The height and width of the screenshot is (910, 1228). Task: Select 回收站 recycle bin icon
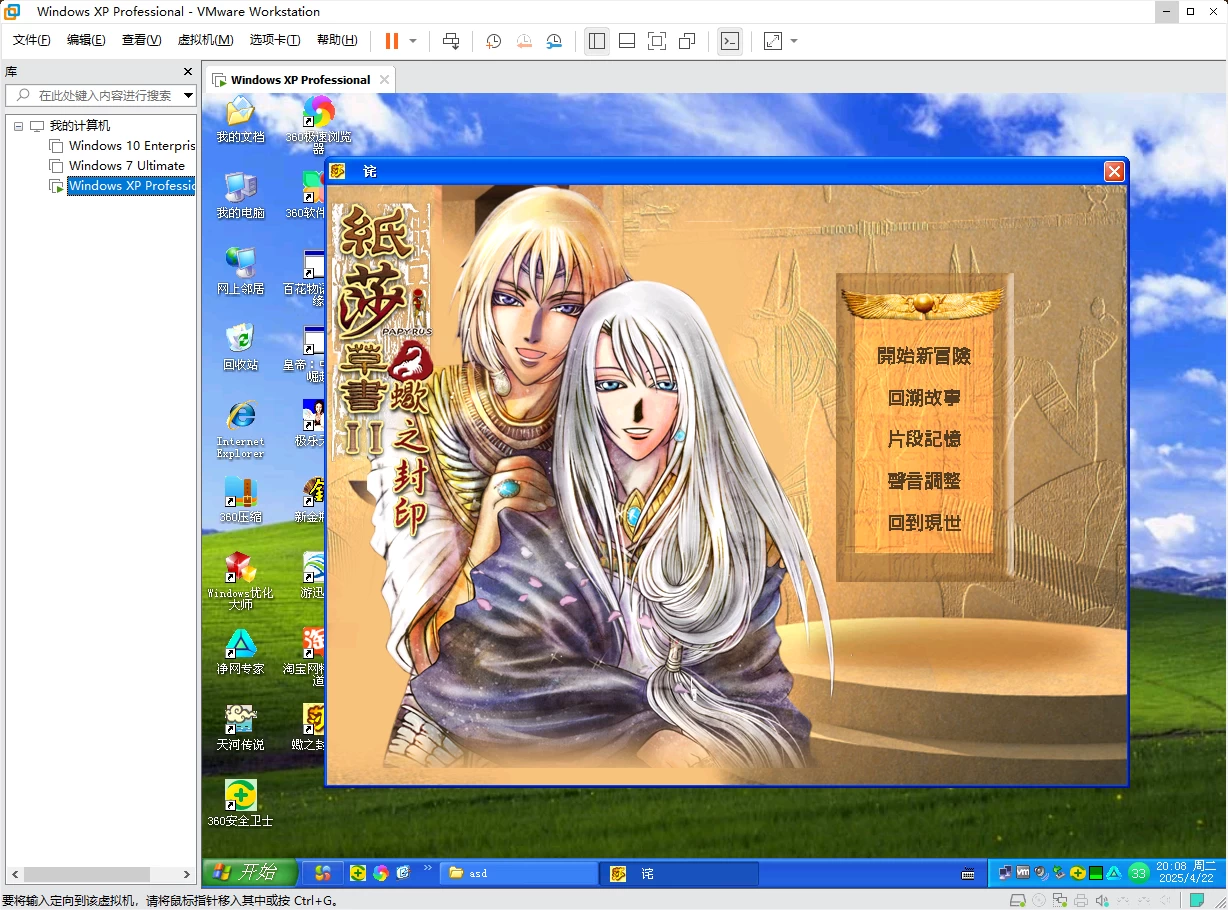[240, 347]
